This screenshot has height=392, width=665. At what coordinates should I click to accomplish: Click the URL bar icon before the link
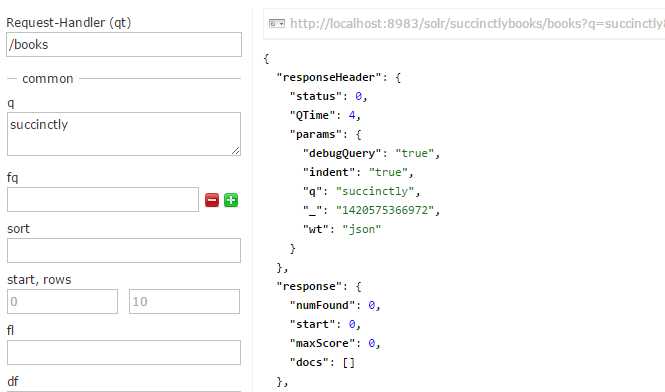click(277, 23)
